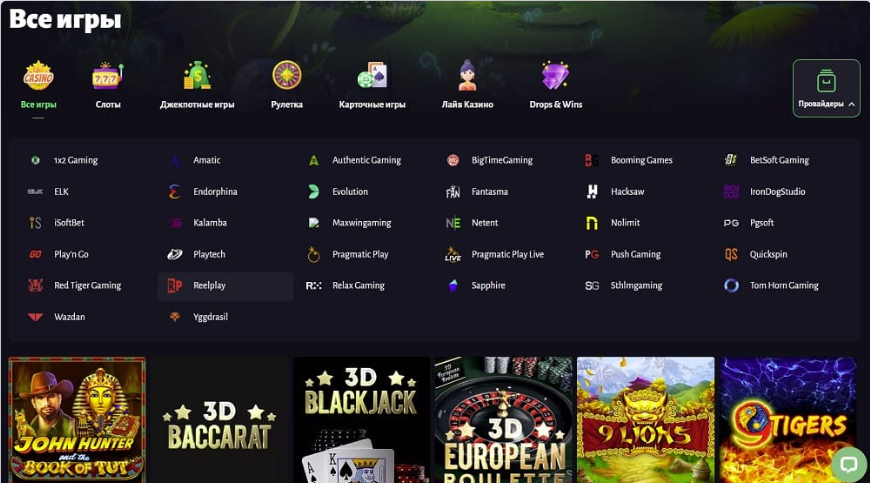This screenshot has height=483, width=870.
Task: Open the 9 Lions game thumbnail
Action: pyautogui.click(x=646, y=420)
